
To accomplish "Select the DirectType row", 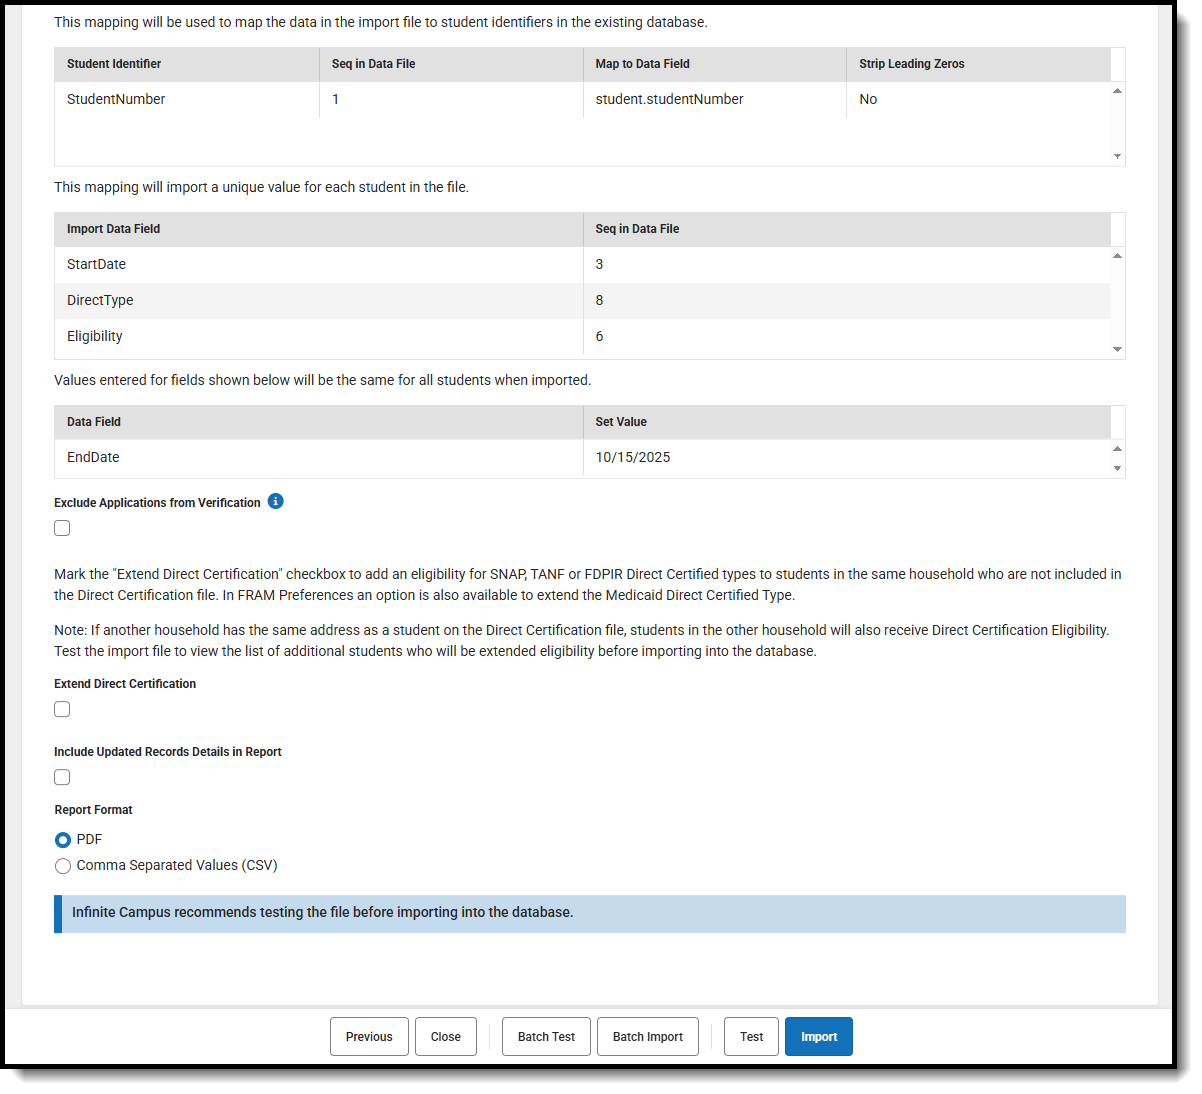I will (582, 300).
